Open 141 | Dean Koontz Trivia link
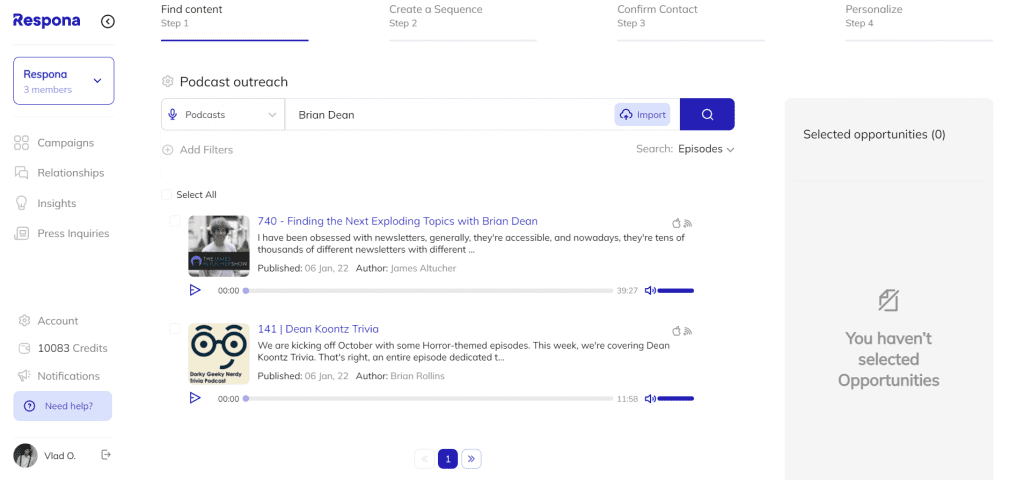The width and height of the screenshot is (1024, 480). tap(318, 329)
